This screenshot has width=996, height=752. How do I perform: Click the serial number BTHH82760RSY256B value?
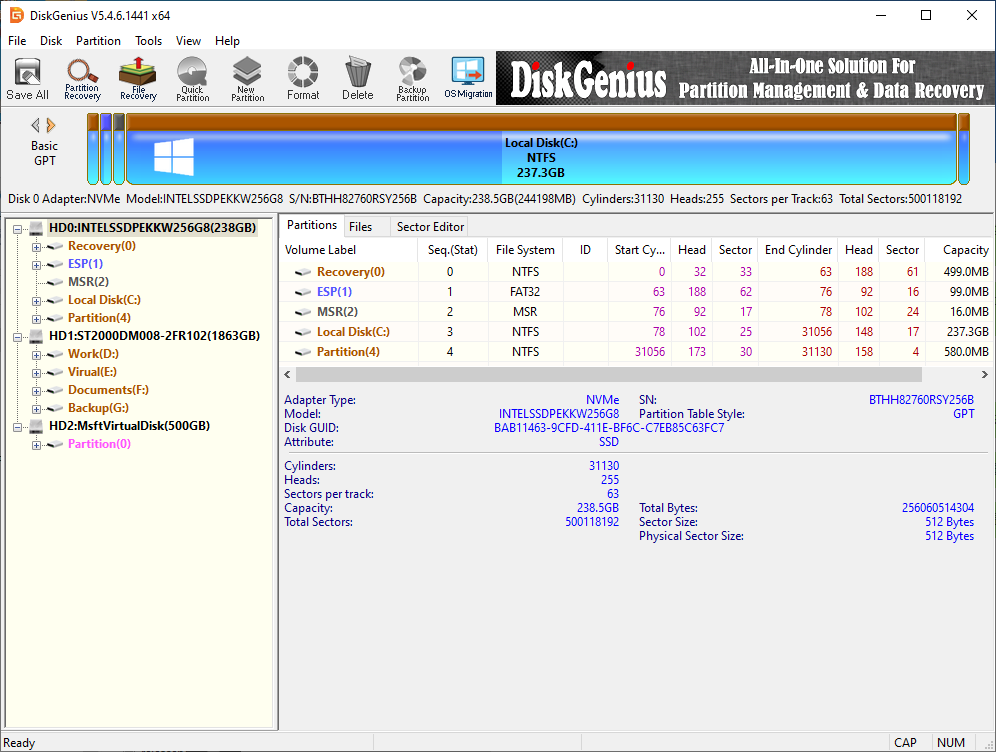coord(921,400)
